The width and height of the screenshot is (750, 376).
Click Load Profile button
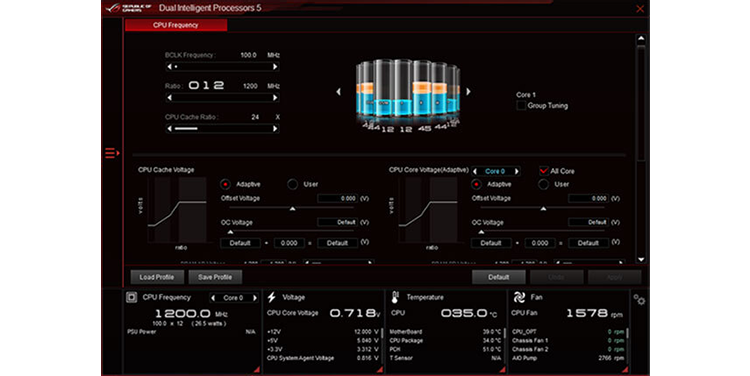click(156, 277)
